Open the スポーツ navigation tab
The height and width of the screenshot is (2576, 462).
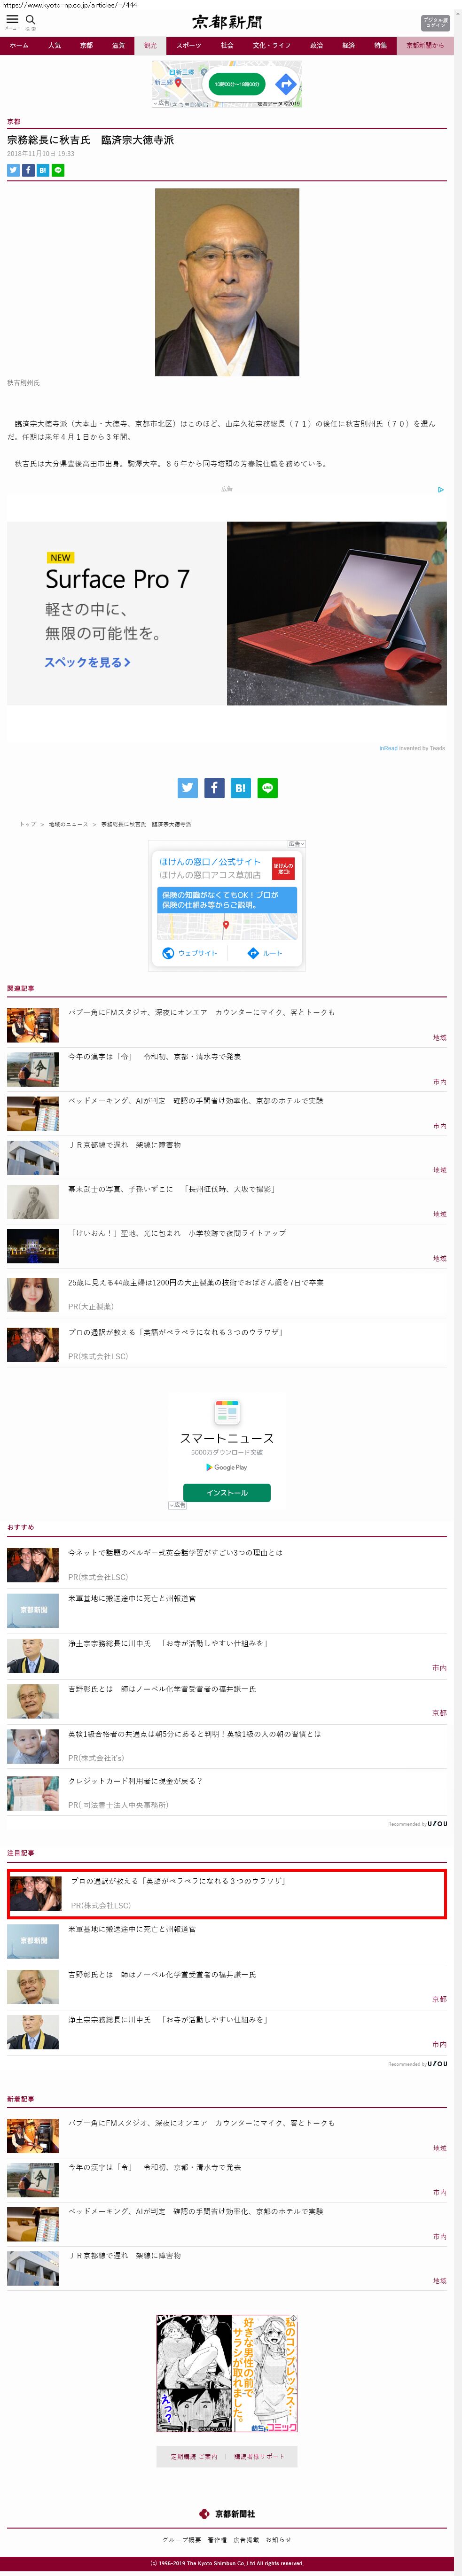188,45
